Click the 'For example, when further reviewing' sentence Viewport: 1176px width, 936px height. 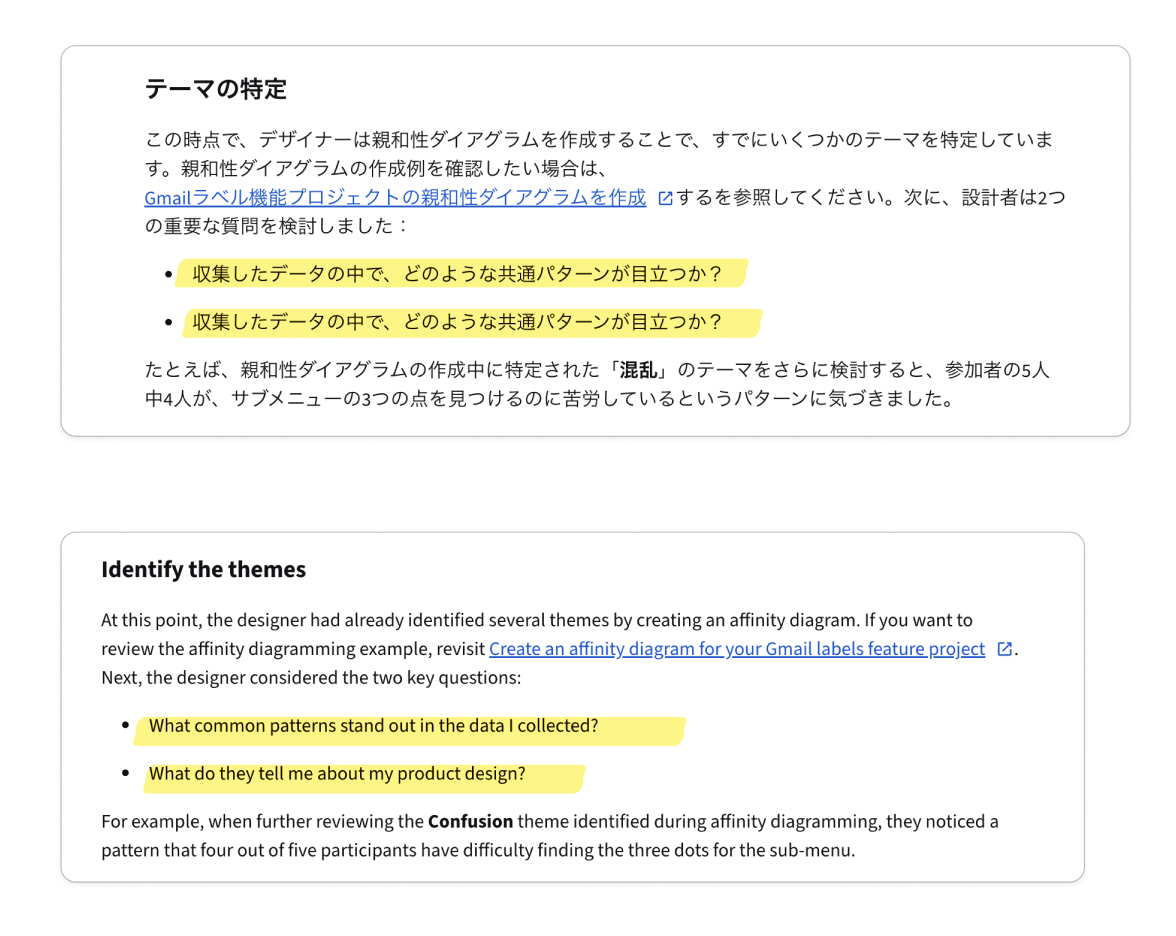coord(549,836)
